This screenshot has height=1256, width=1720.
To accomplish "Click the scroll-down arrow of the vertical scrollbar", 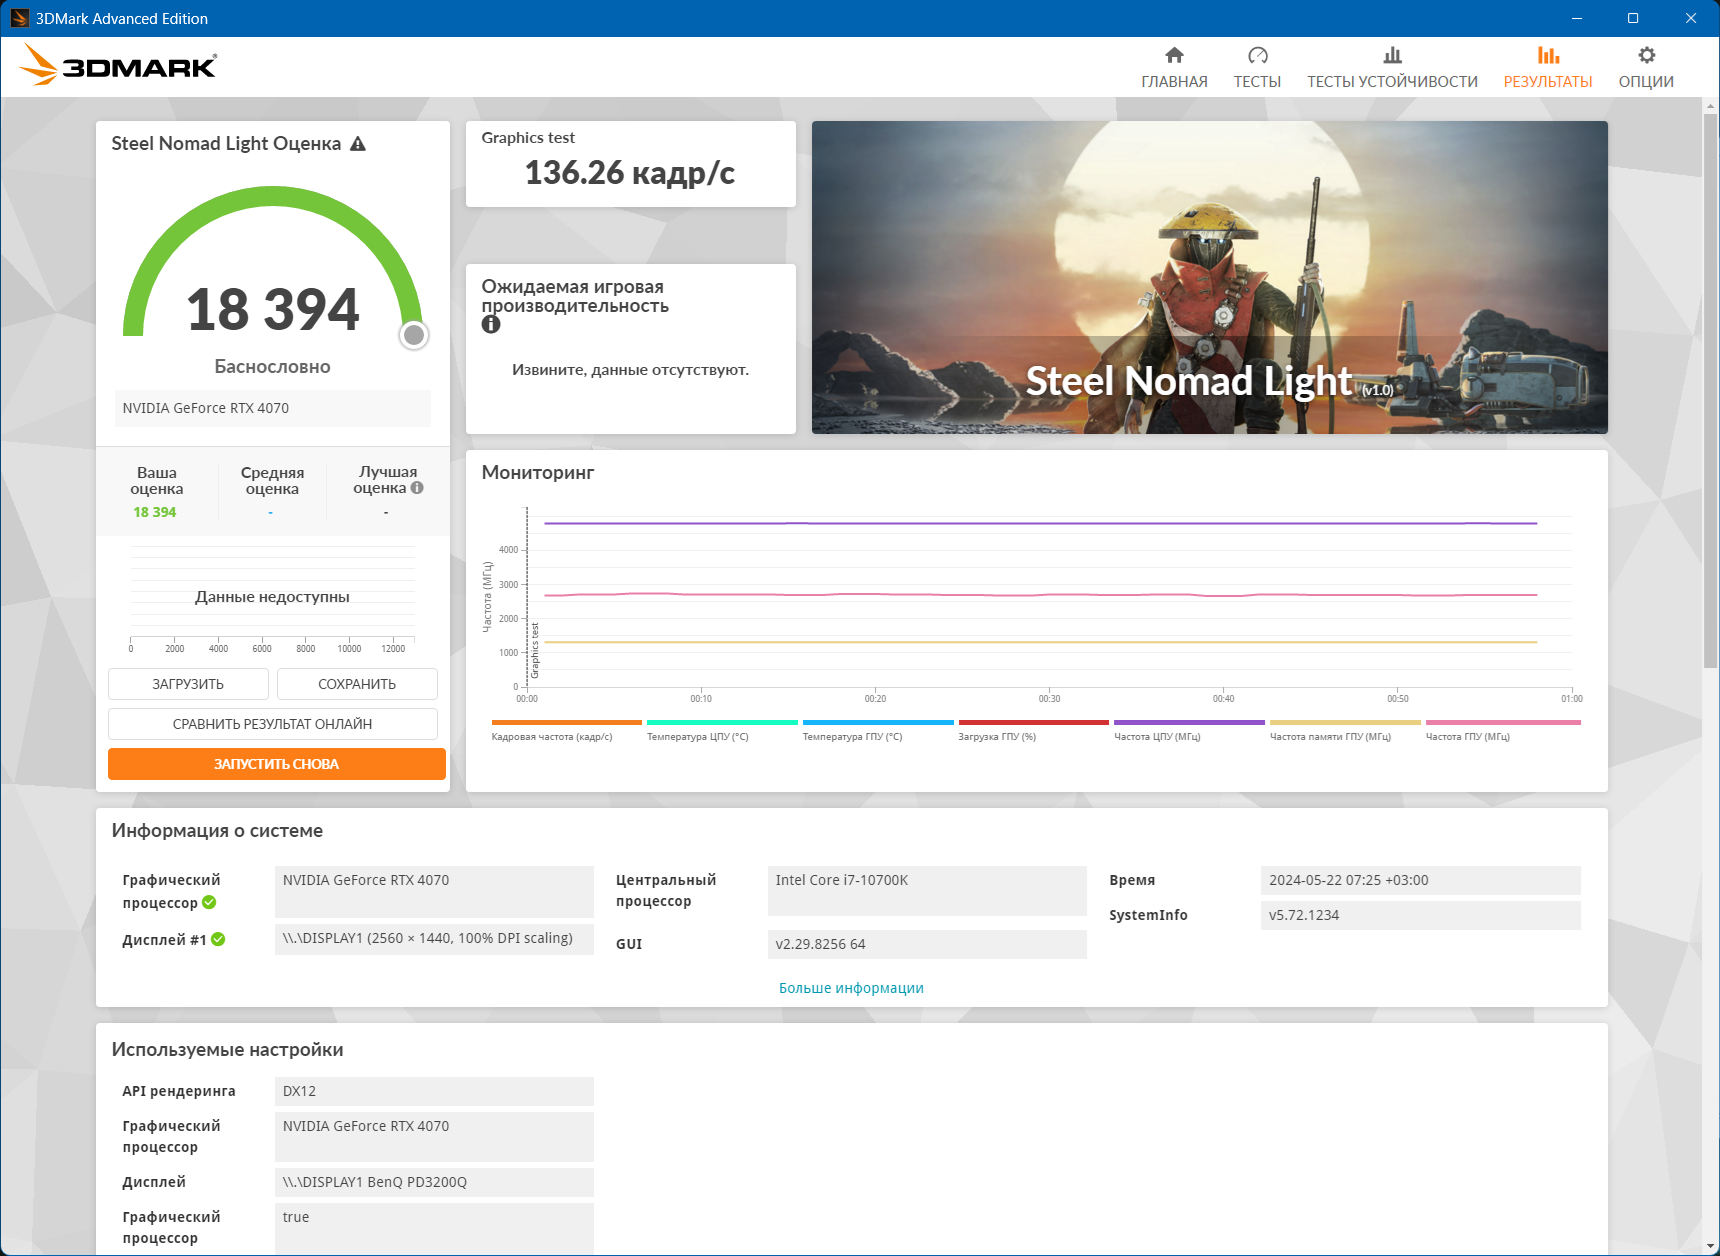I will tap(1710, 1246).
